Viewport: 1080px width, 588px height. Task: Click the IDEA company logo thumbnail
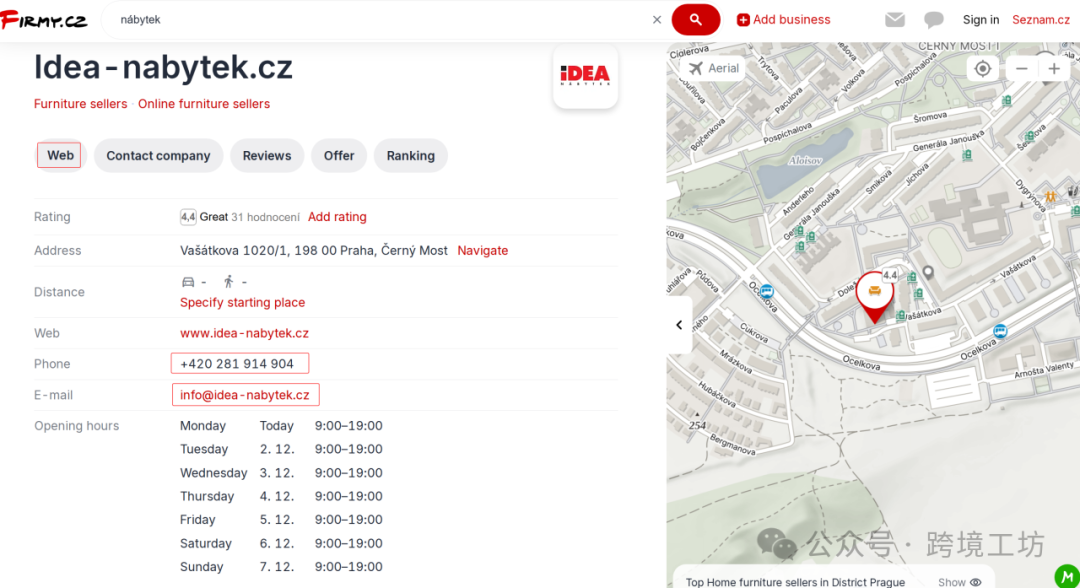(585, 76)
